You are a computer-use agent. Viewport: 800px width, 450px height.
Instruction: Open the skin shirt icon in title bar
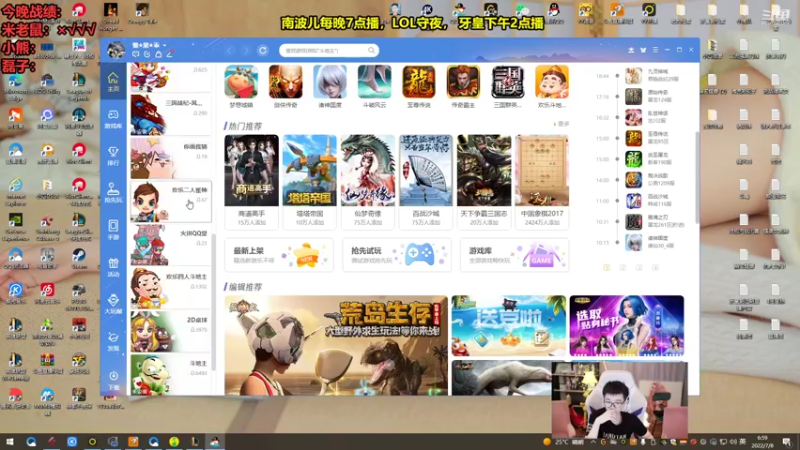click(643, 50)
